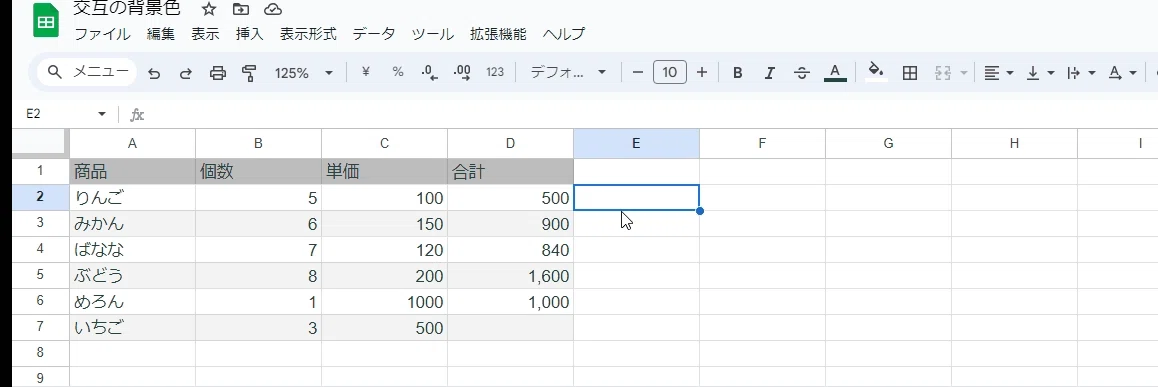
Task: Decrease decimal places
Action: point(430,72)
